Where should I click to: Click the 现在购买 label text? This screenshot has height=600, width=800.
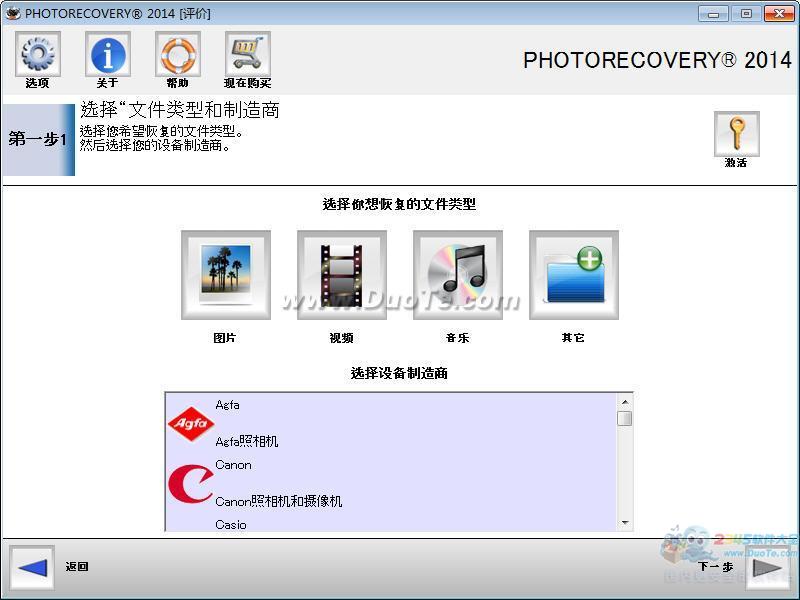pos(247,83)
